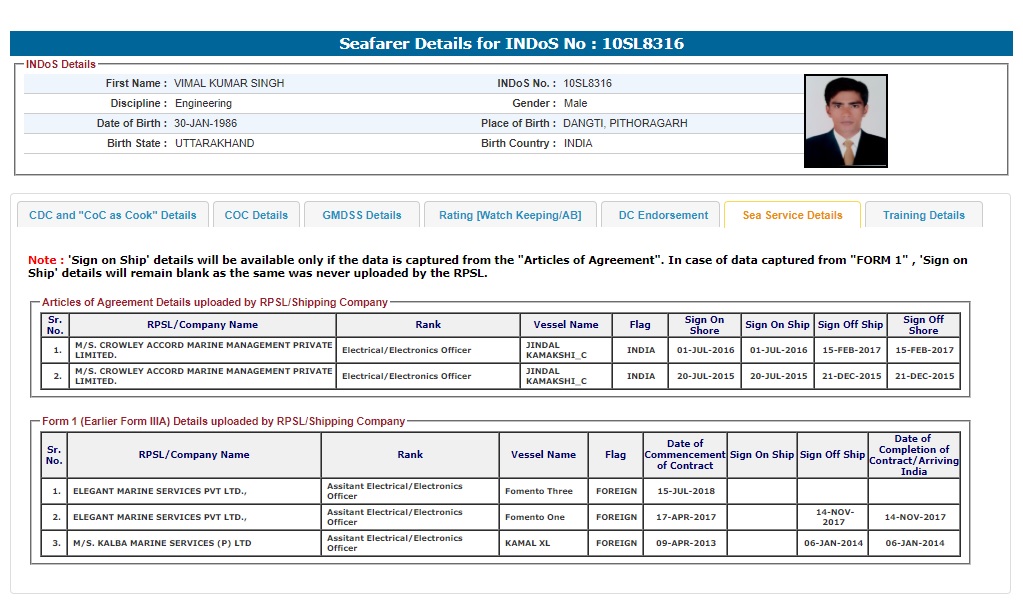Select the Sea Service Details tab
Image resolution: width=1023 pixels, height=602 pixels.
[792, 215]
